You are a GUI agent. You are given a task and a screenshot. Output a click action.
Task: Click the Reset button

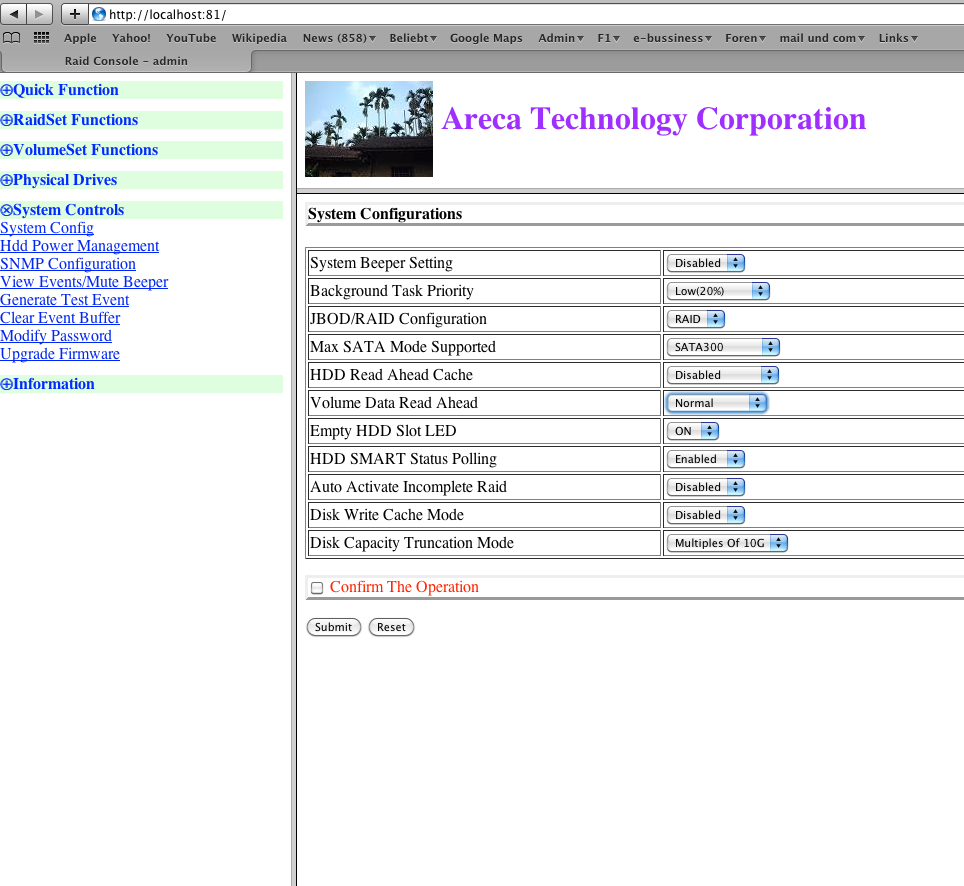coord(391,627)
